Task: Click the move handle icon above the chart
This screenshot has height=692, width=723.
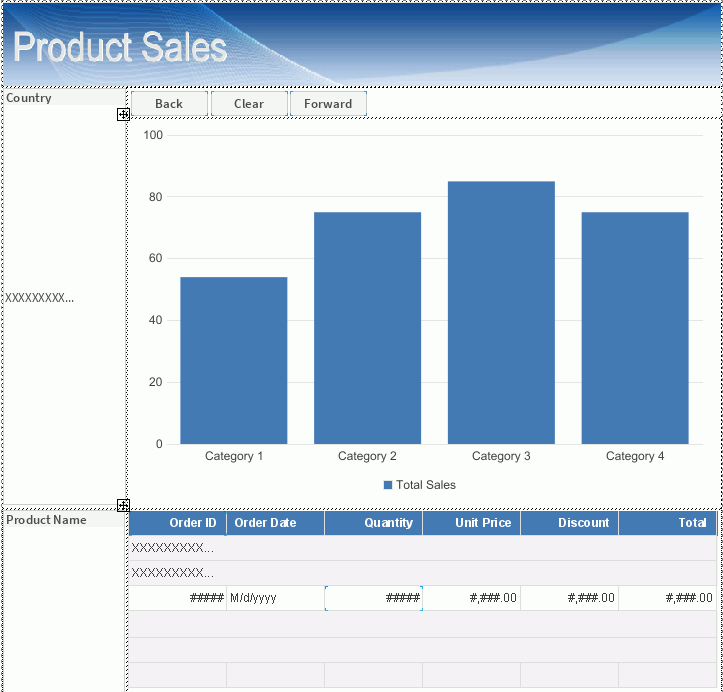Action: click(x=123, y=115)
